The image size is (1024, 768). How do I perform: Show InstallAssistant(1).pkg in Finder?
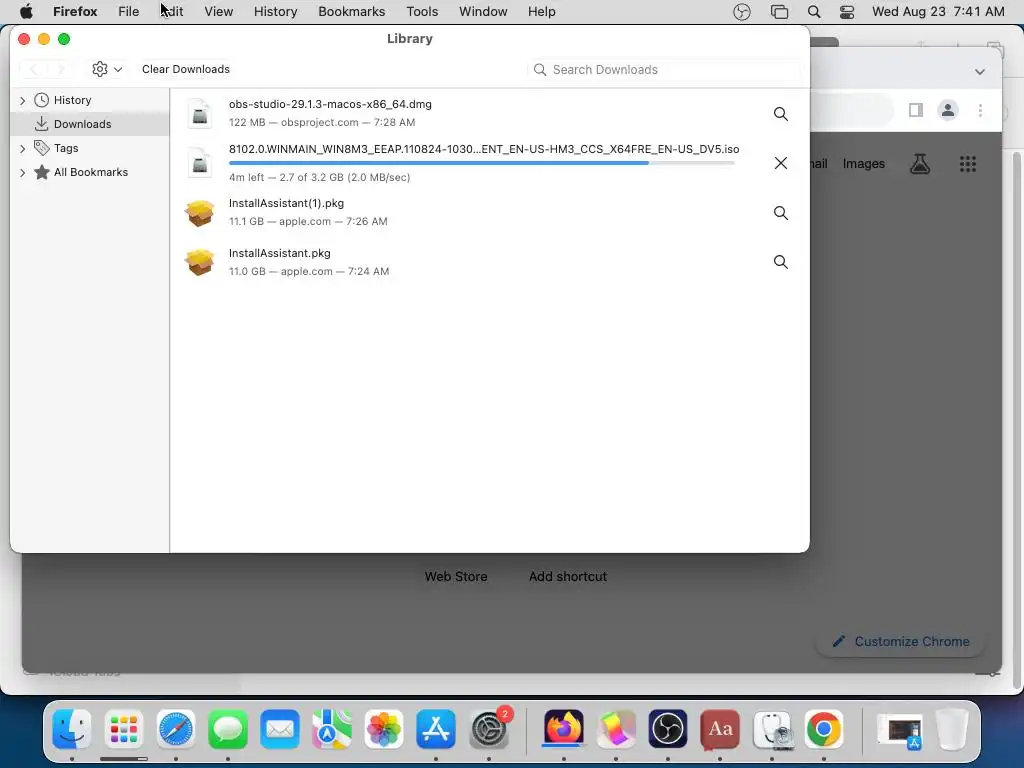pos(780,213)
